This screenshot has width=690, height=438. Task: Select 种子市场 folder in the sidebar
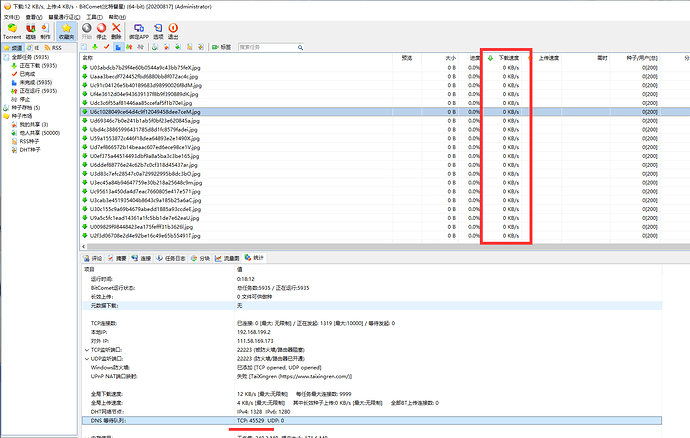tap(22, 116)
